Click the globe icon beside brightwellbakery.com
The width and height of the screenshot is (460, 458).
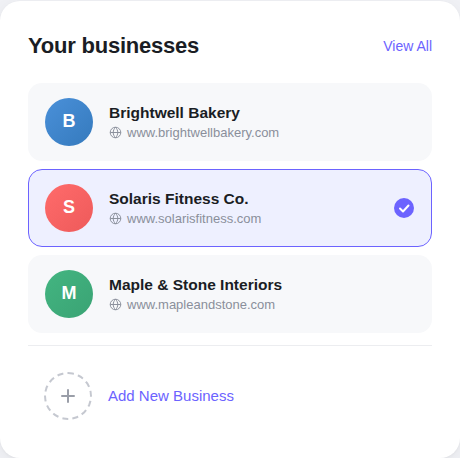(115, 133)
